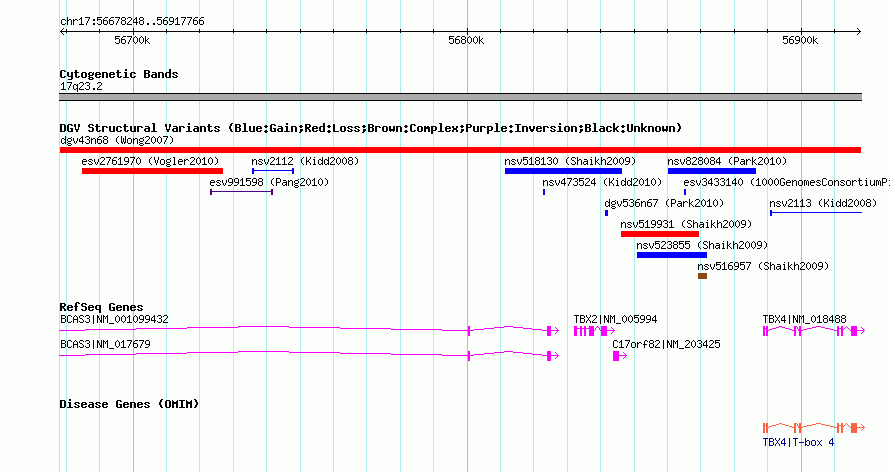The height and width of the screenshot is (472, 890).
Task: Select the esv991598 (Pang2010) purple inversion bar
Action: point(241,192)
